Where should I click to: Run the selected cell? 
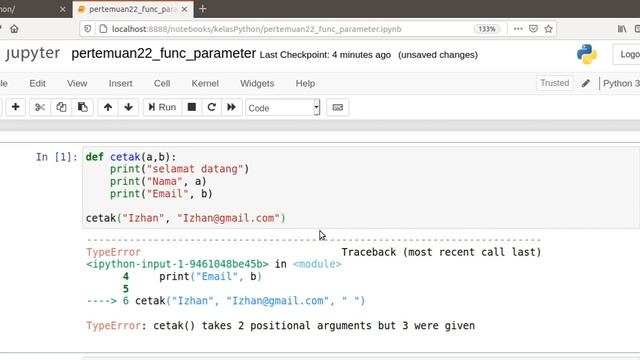click(162, 107)
